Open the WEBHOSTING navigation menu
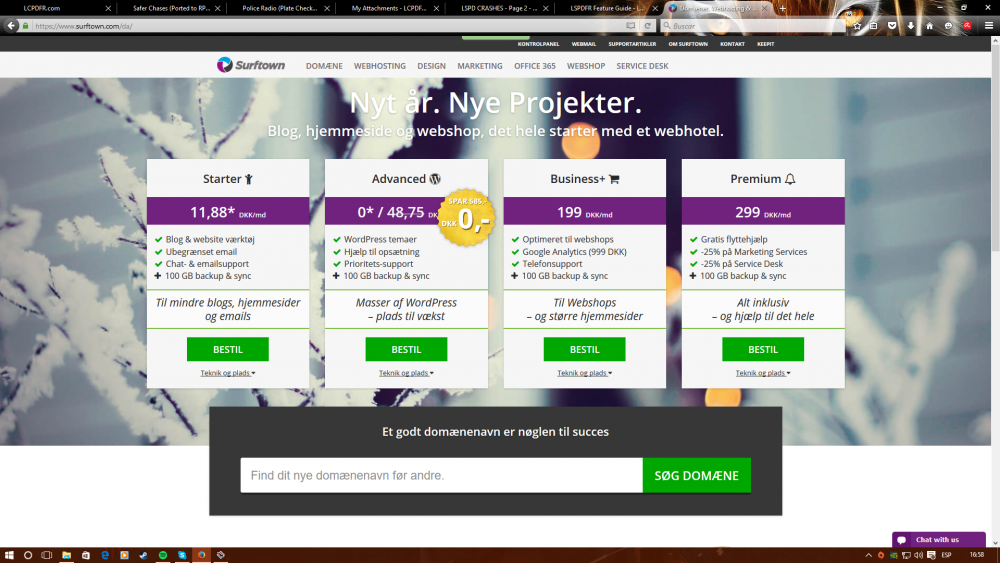 click(x=379, y=66)
